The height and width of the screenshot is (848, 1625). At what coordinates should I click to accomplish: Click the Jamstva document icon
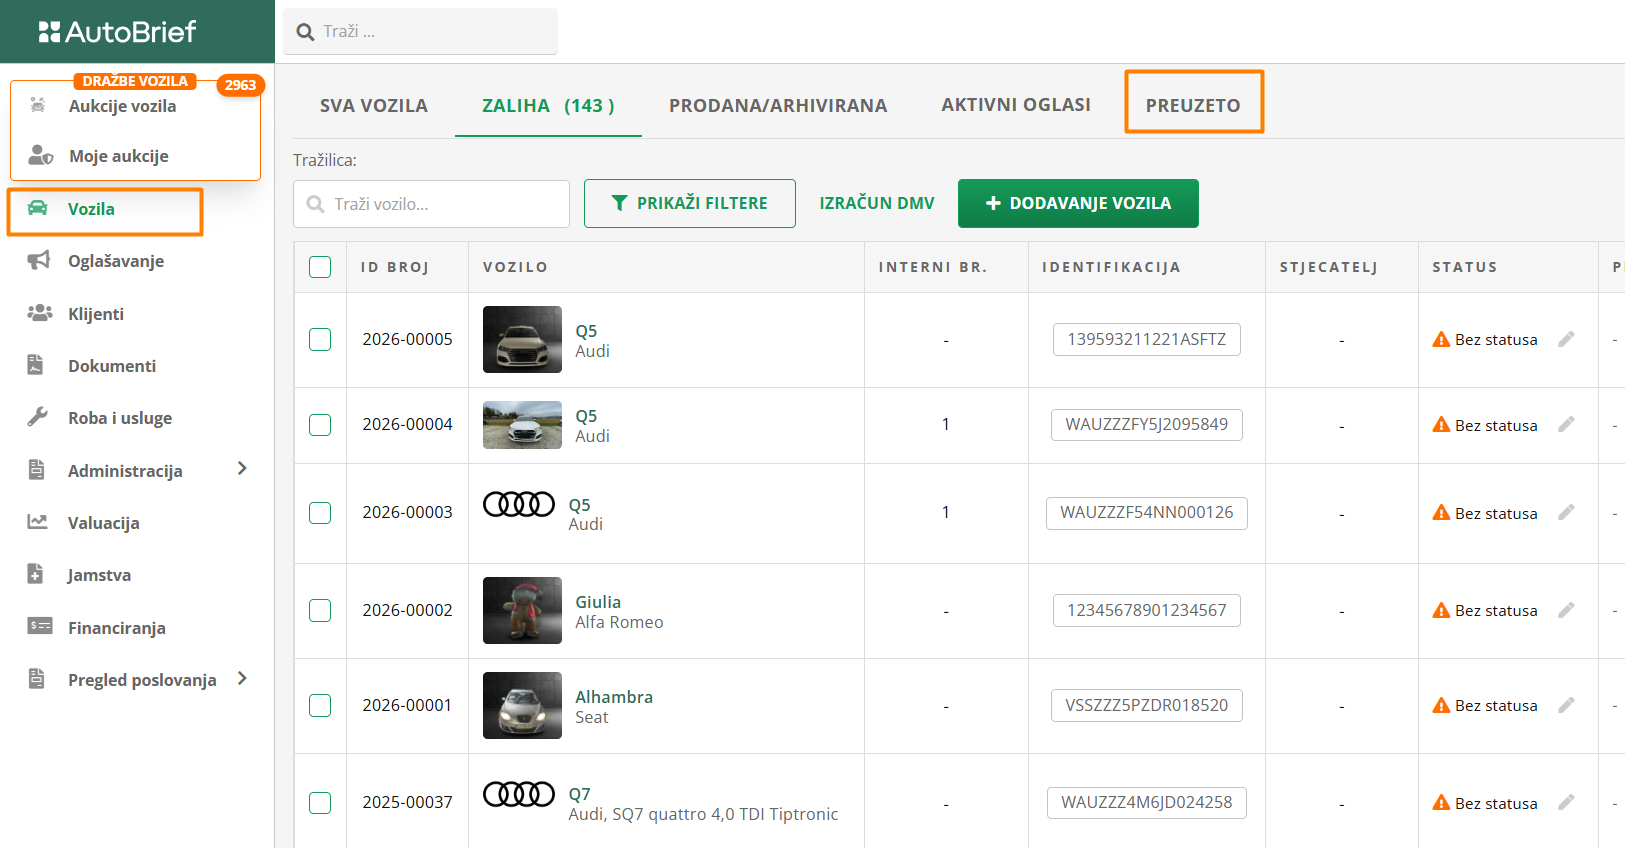click(x=36, y=574)
